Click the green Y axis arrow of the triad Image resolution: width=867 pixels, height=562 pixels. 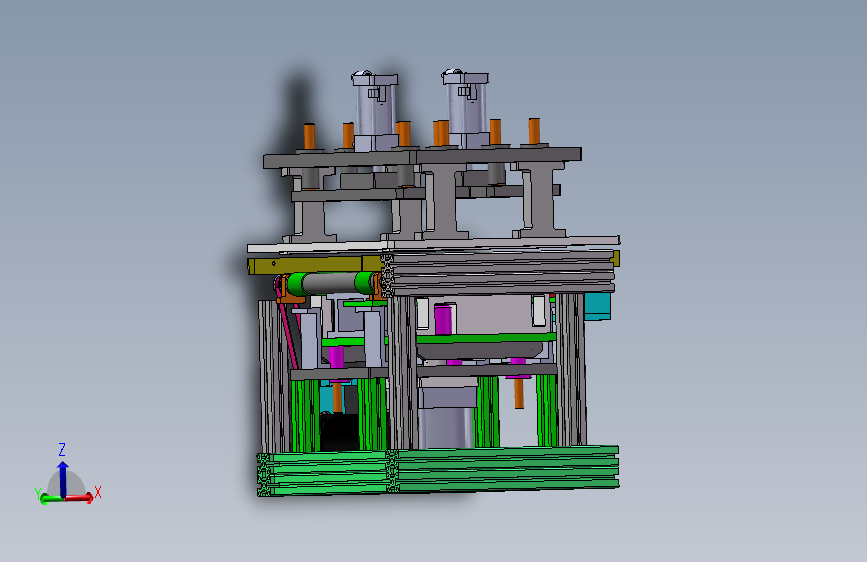tap(51, 499)
